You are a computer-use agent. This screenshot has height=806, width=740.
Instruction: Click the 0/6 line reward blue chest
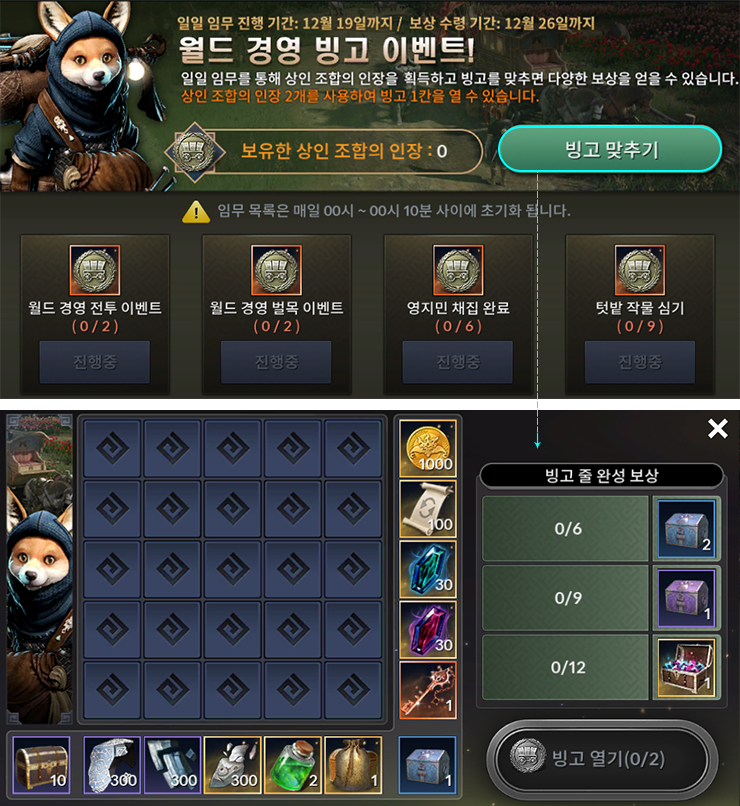687,528
